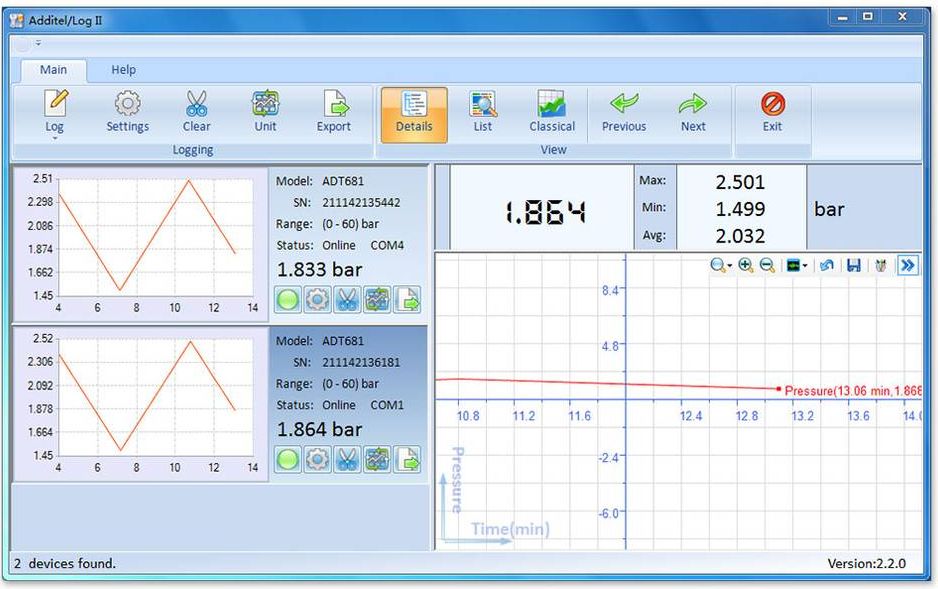The width and height of the screenshot is (938, 589).
Task: Open the Log tool in the ribbon
Action: pos(55,111)
